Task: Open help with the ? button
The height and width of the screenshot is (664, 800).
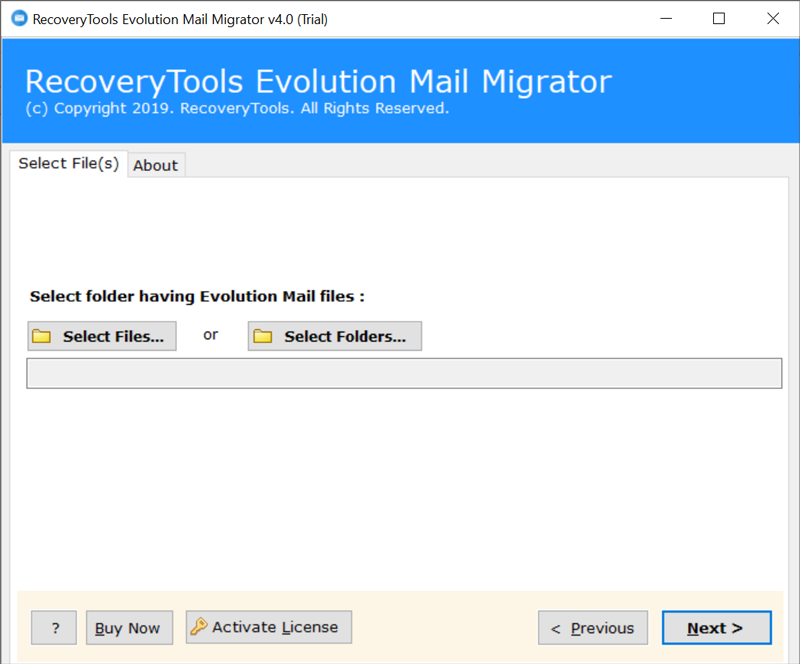Action: click(54, 628)
